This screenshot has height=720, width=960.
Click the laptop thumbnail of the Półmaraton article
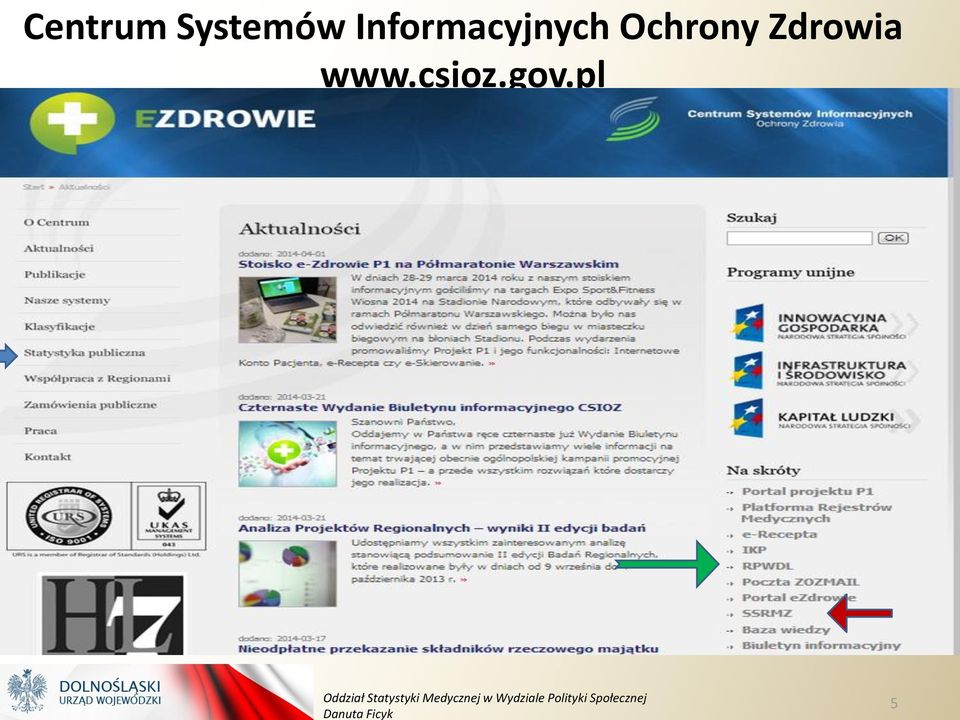[287, 309]
